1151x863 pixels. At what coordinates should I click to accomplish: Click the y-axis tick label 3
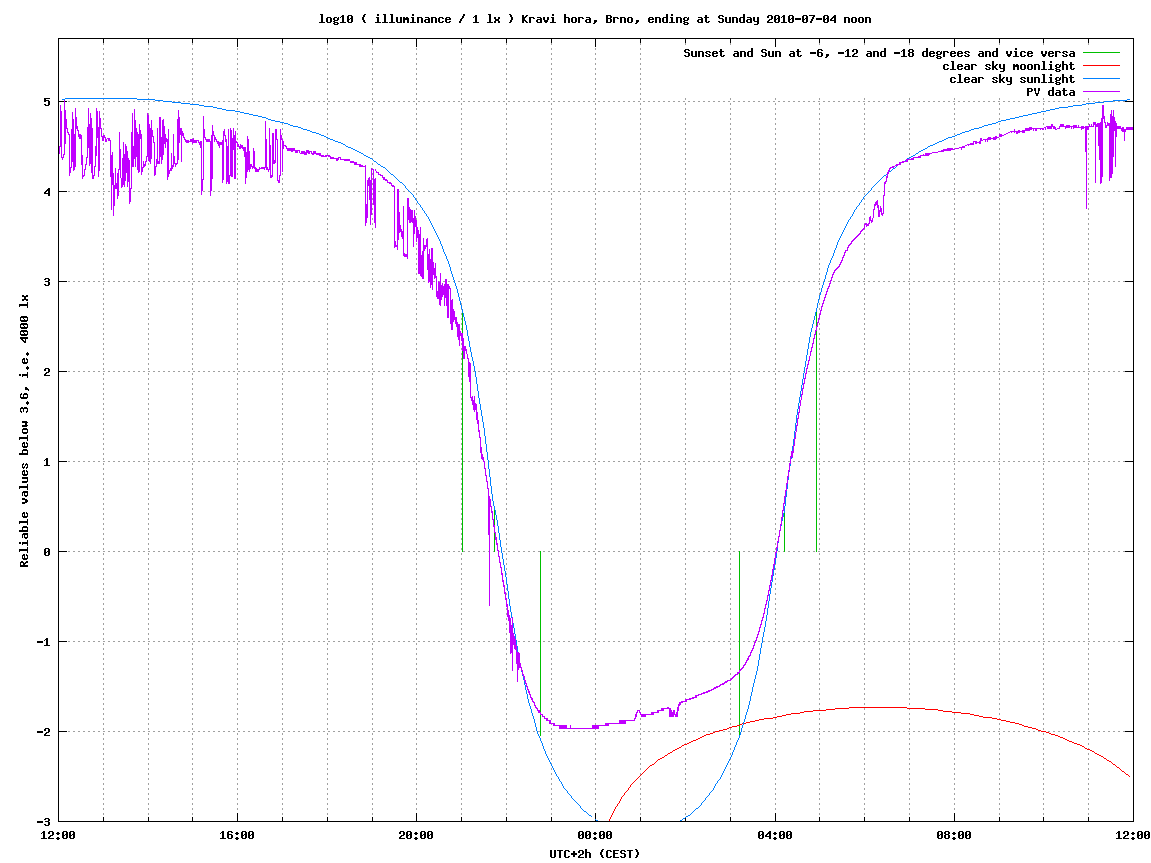[x=47, y=282]
